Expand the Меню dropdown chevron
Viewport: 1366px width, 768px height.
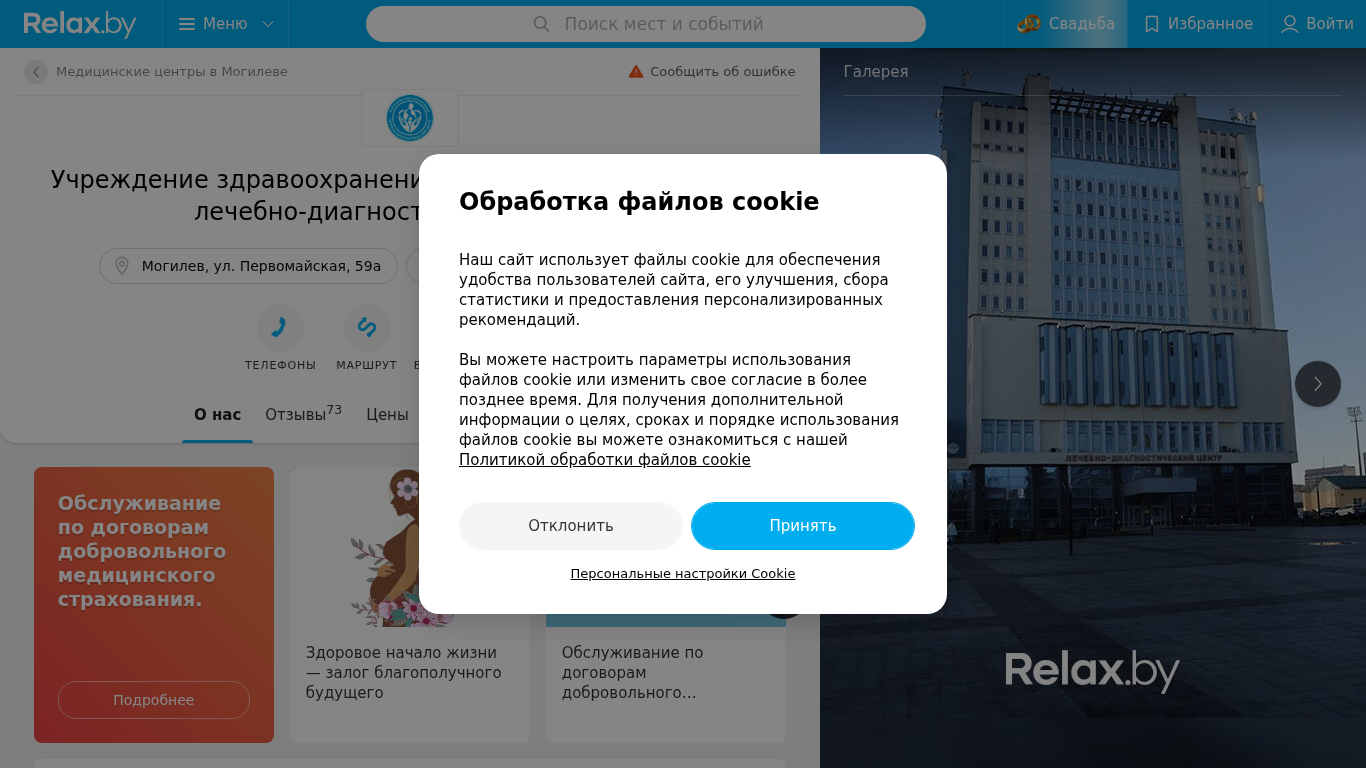point(268,24)
